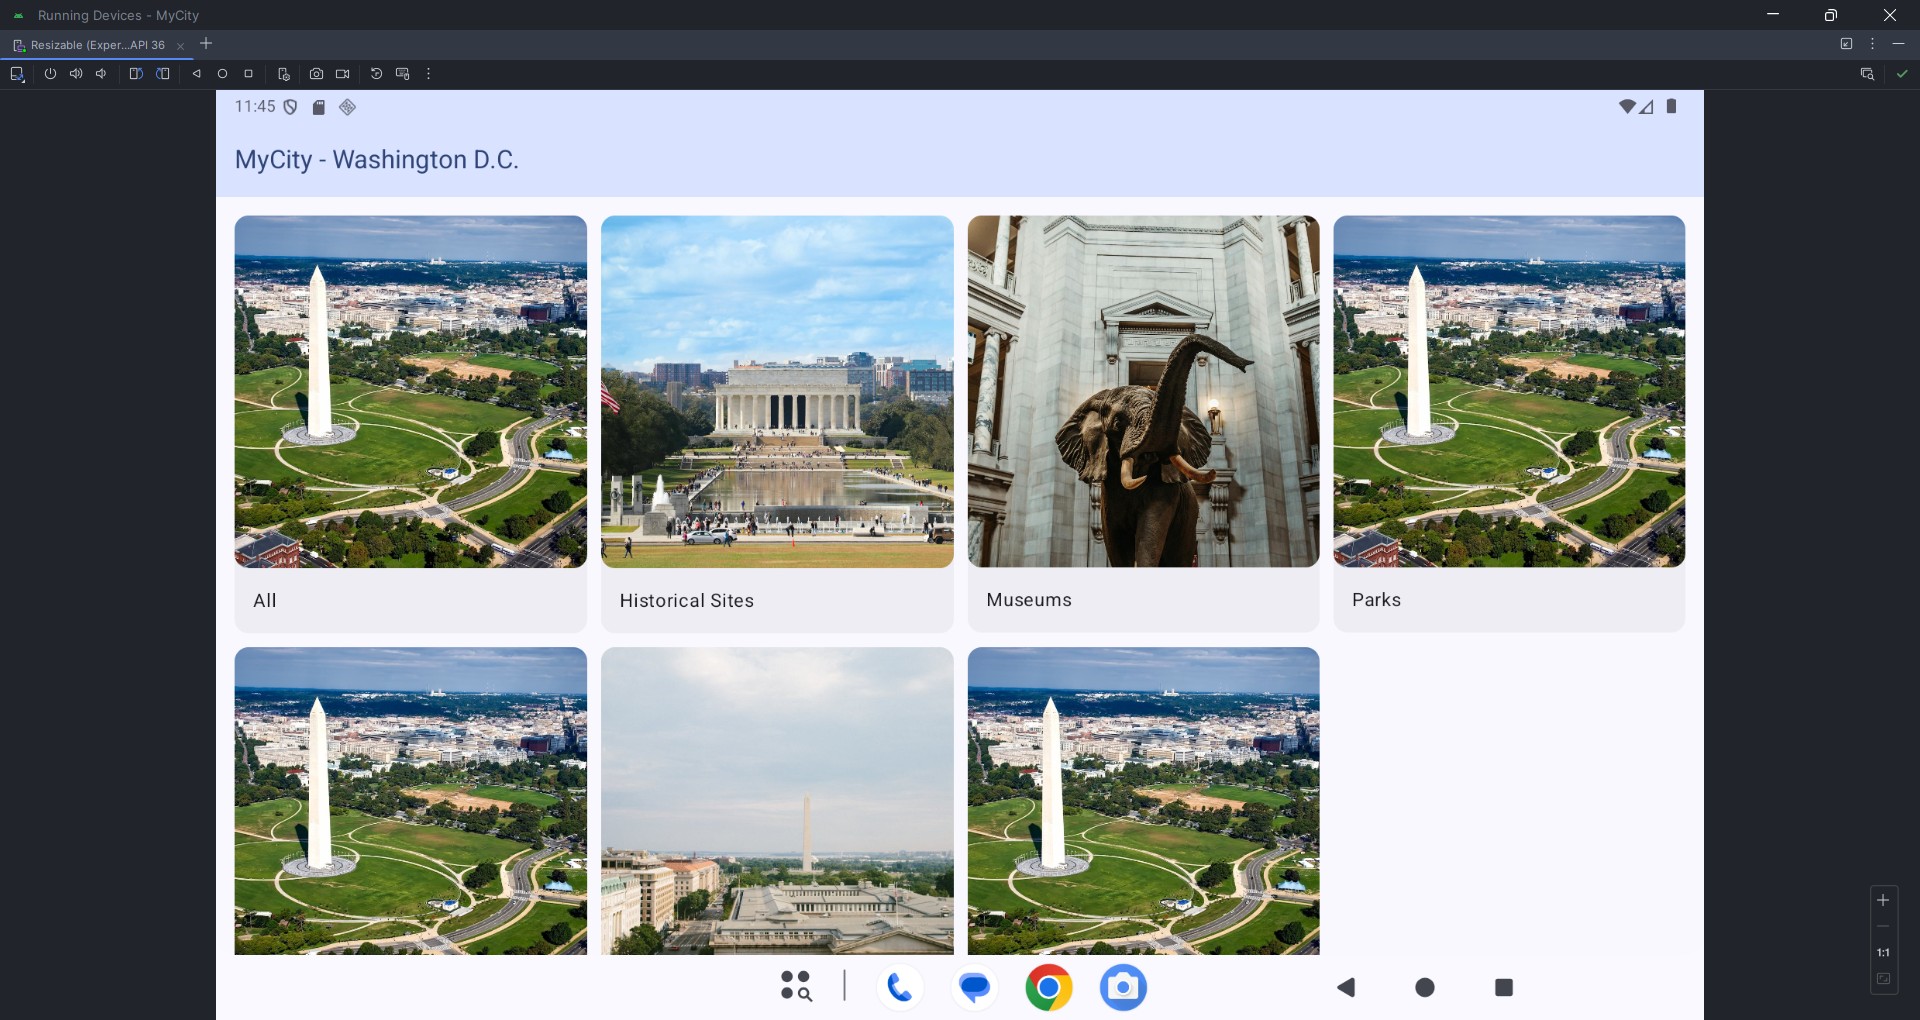1920x1020 pixels.
Task: Select the Resizable API 36 device tab
Action: pyautogui.click(x=97, y=45)
